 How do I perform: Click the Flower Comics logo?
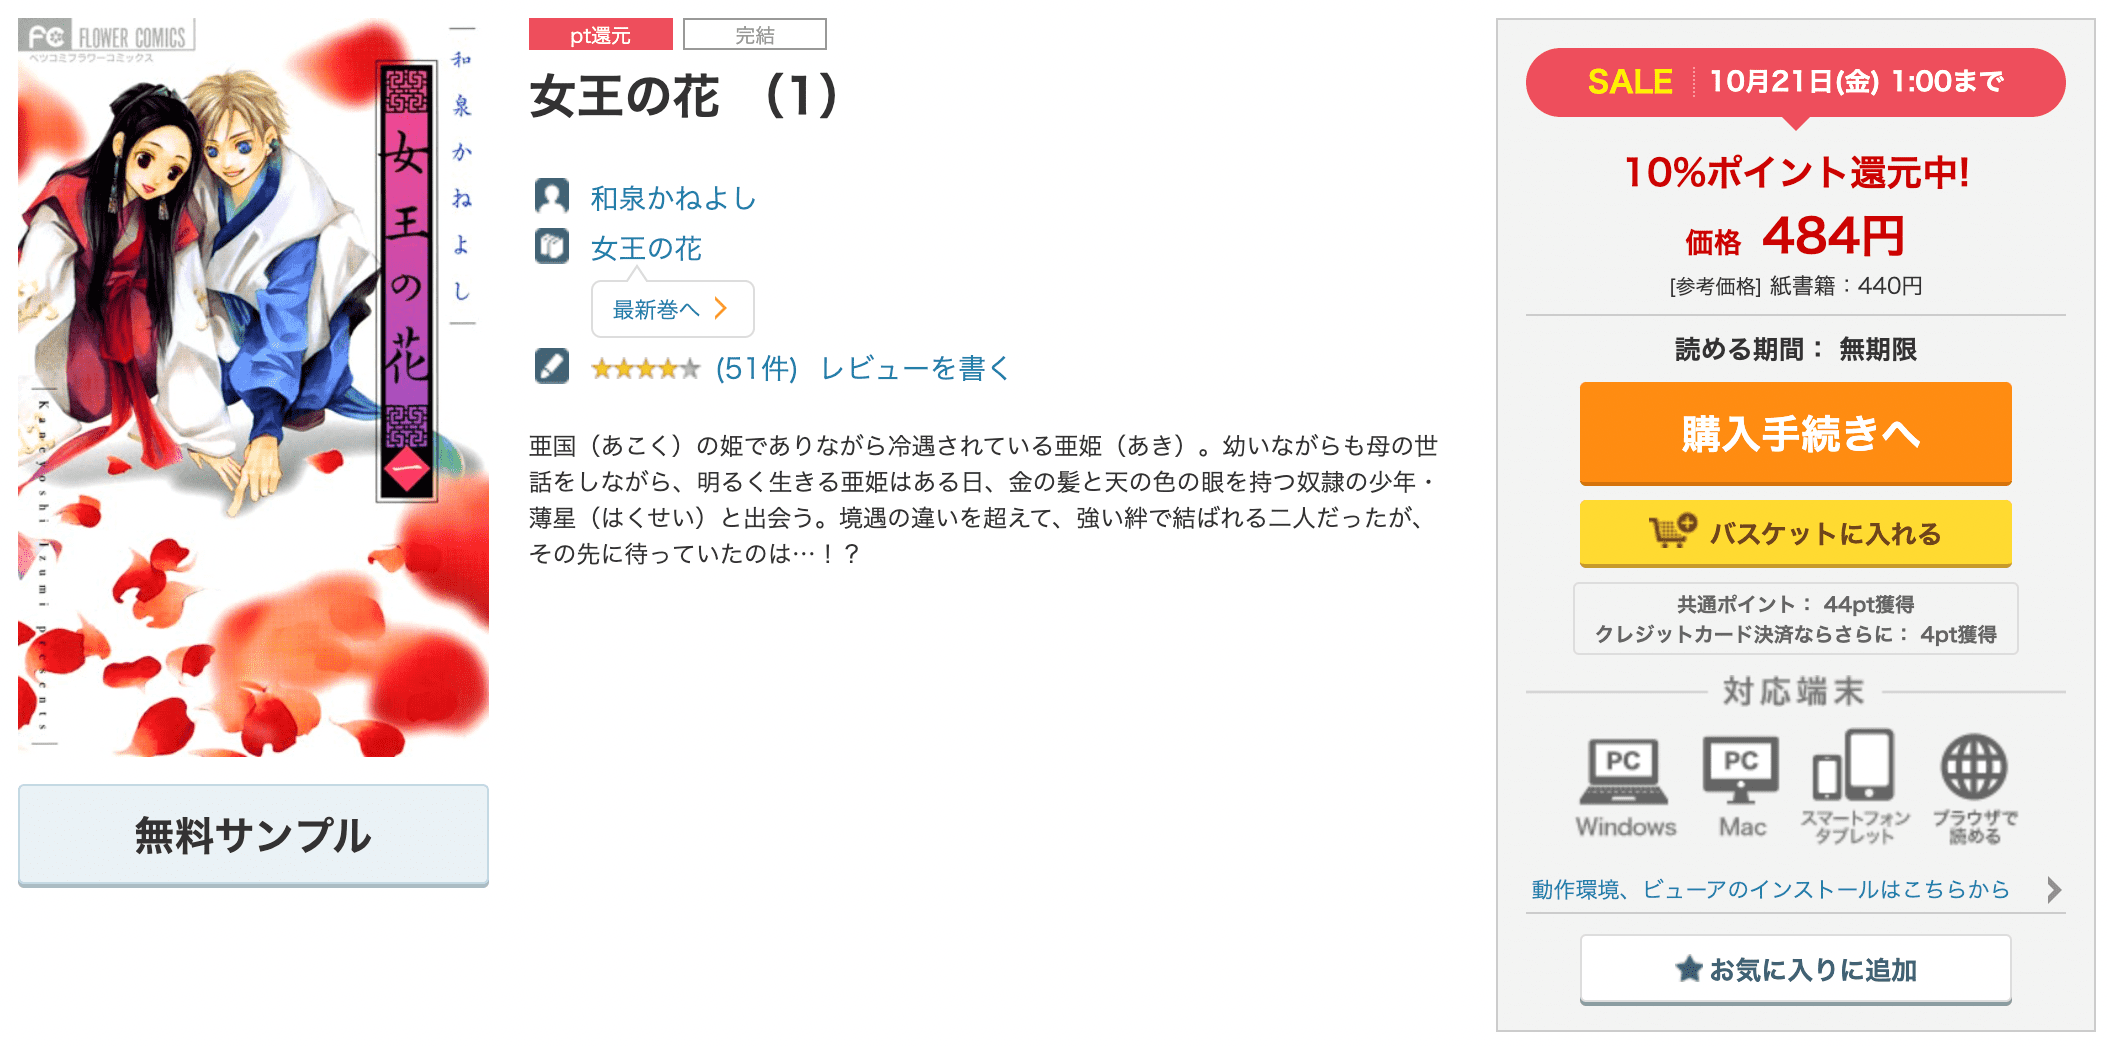pos(107,38)
